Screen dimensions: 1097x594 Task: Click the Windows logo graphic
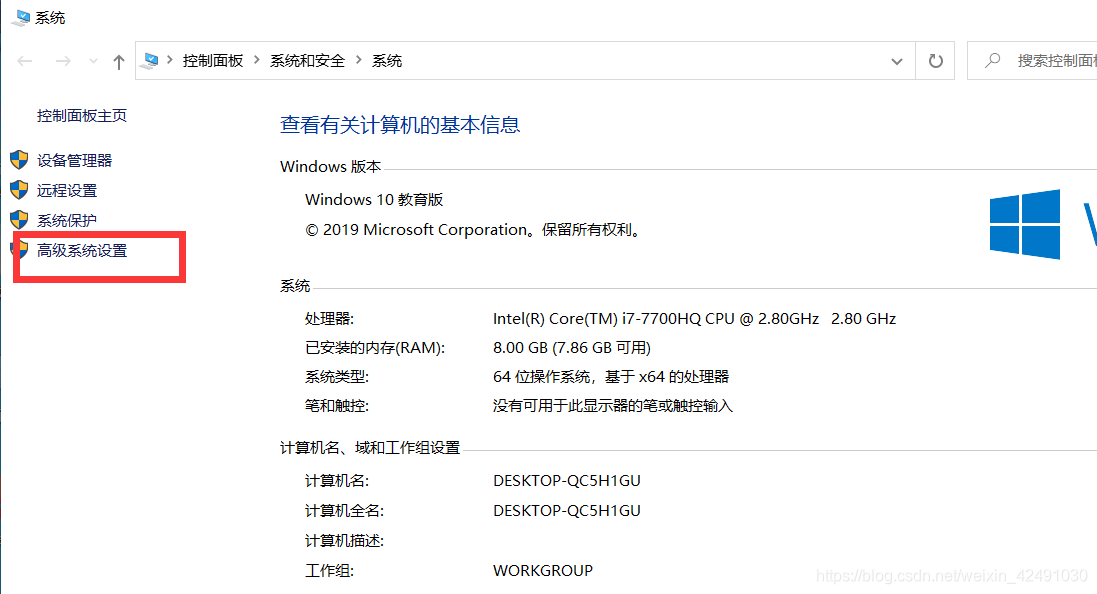[x=1025, y=224]
